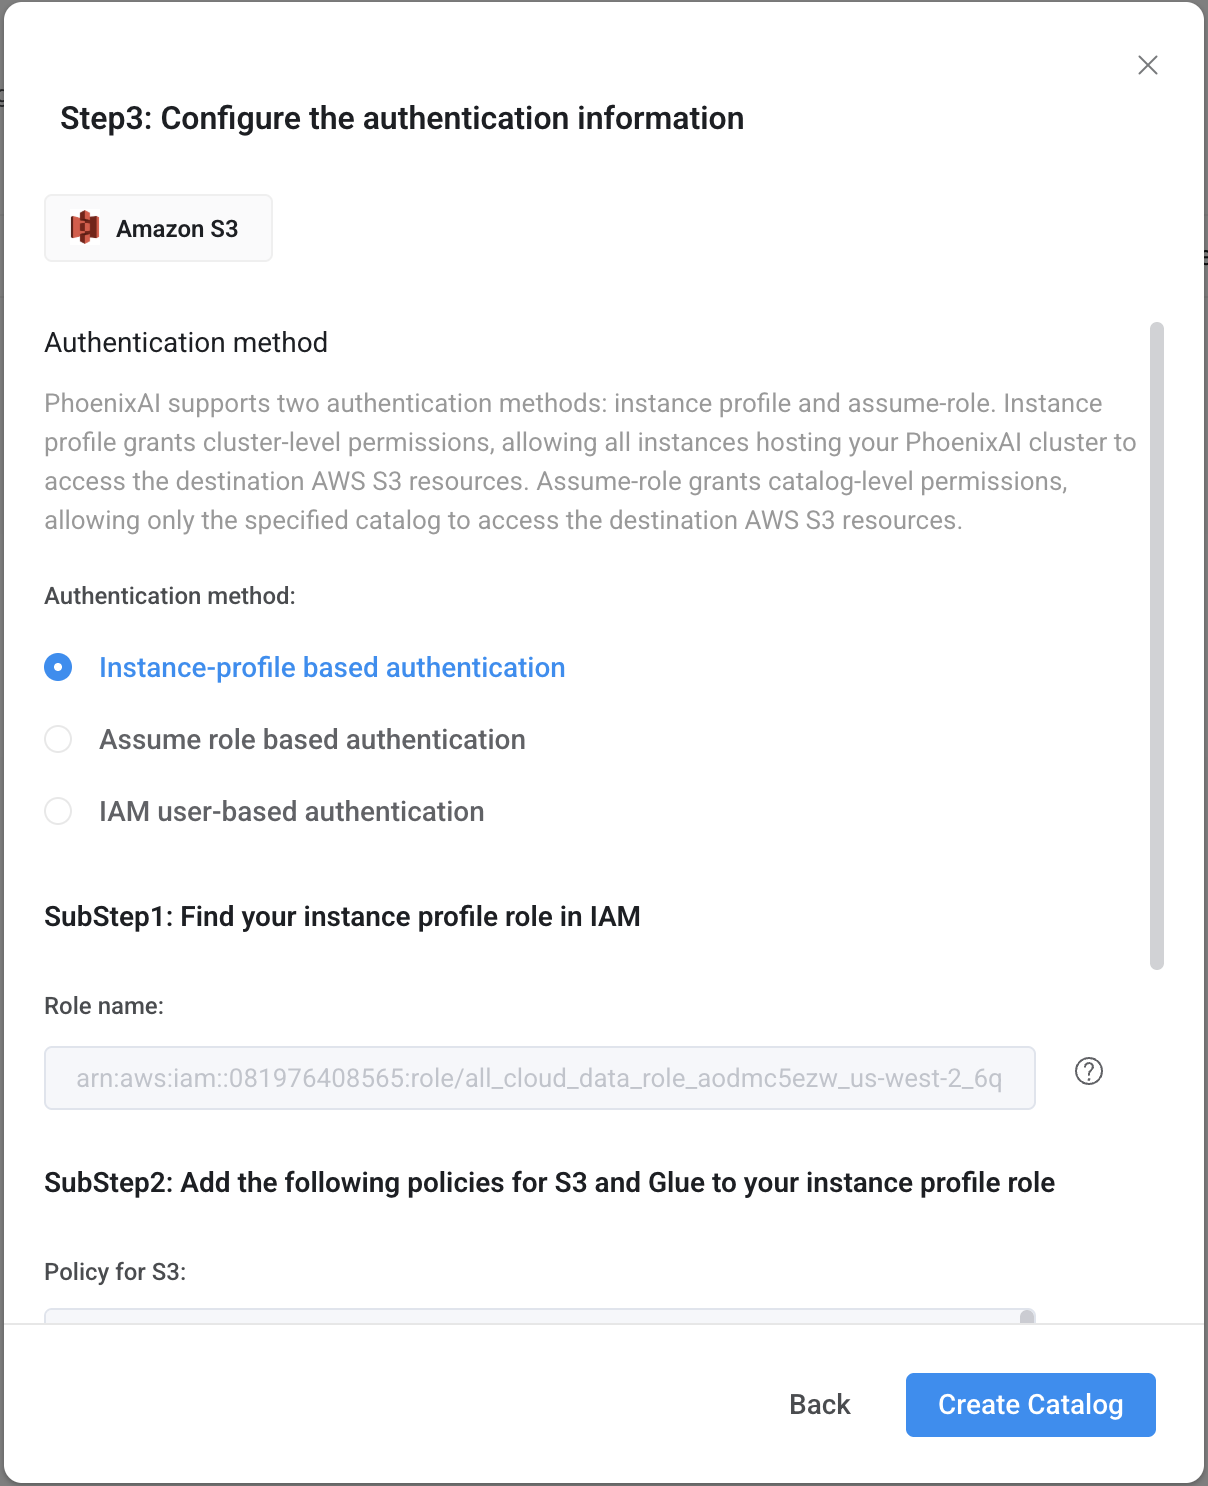Click the Assume role based authentication label
This screenshot has width=1208, height=1486.
312,739
